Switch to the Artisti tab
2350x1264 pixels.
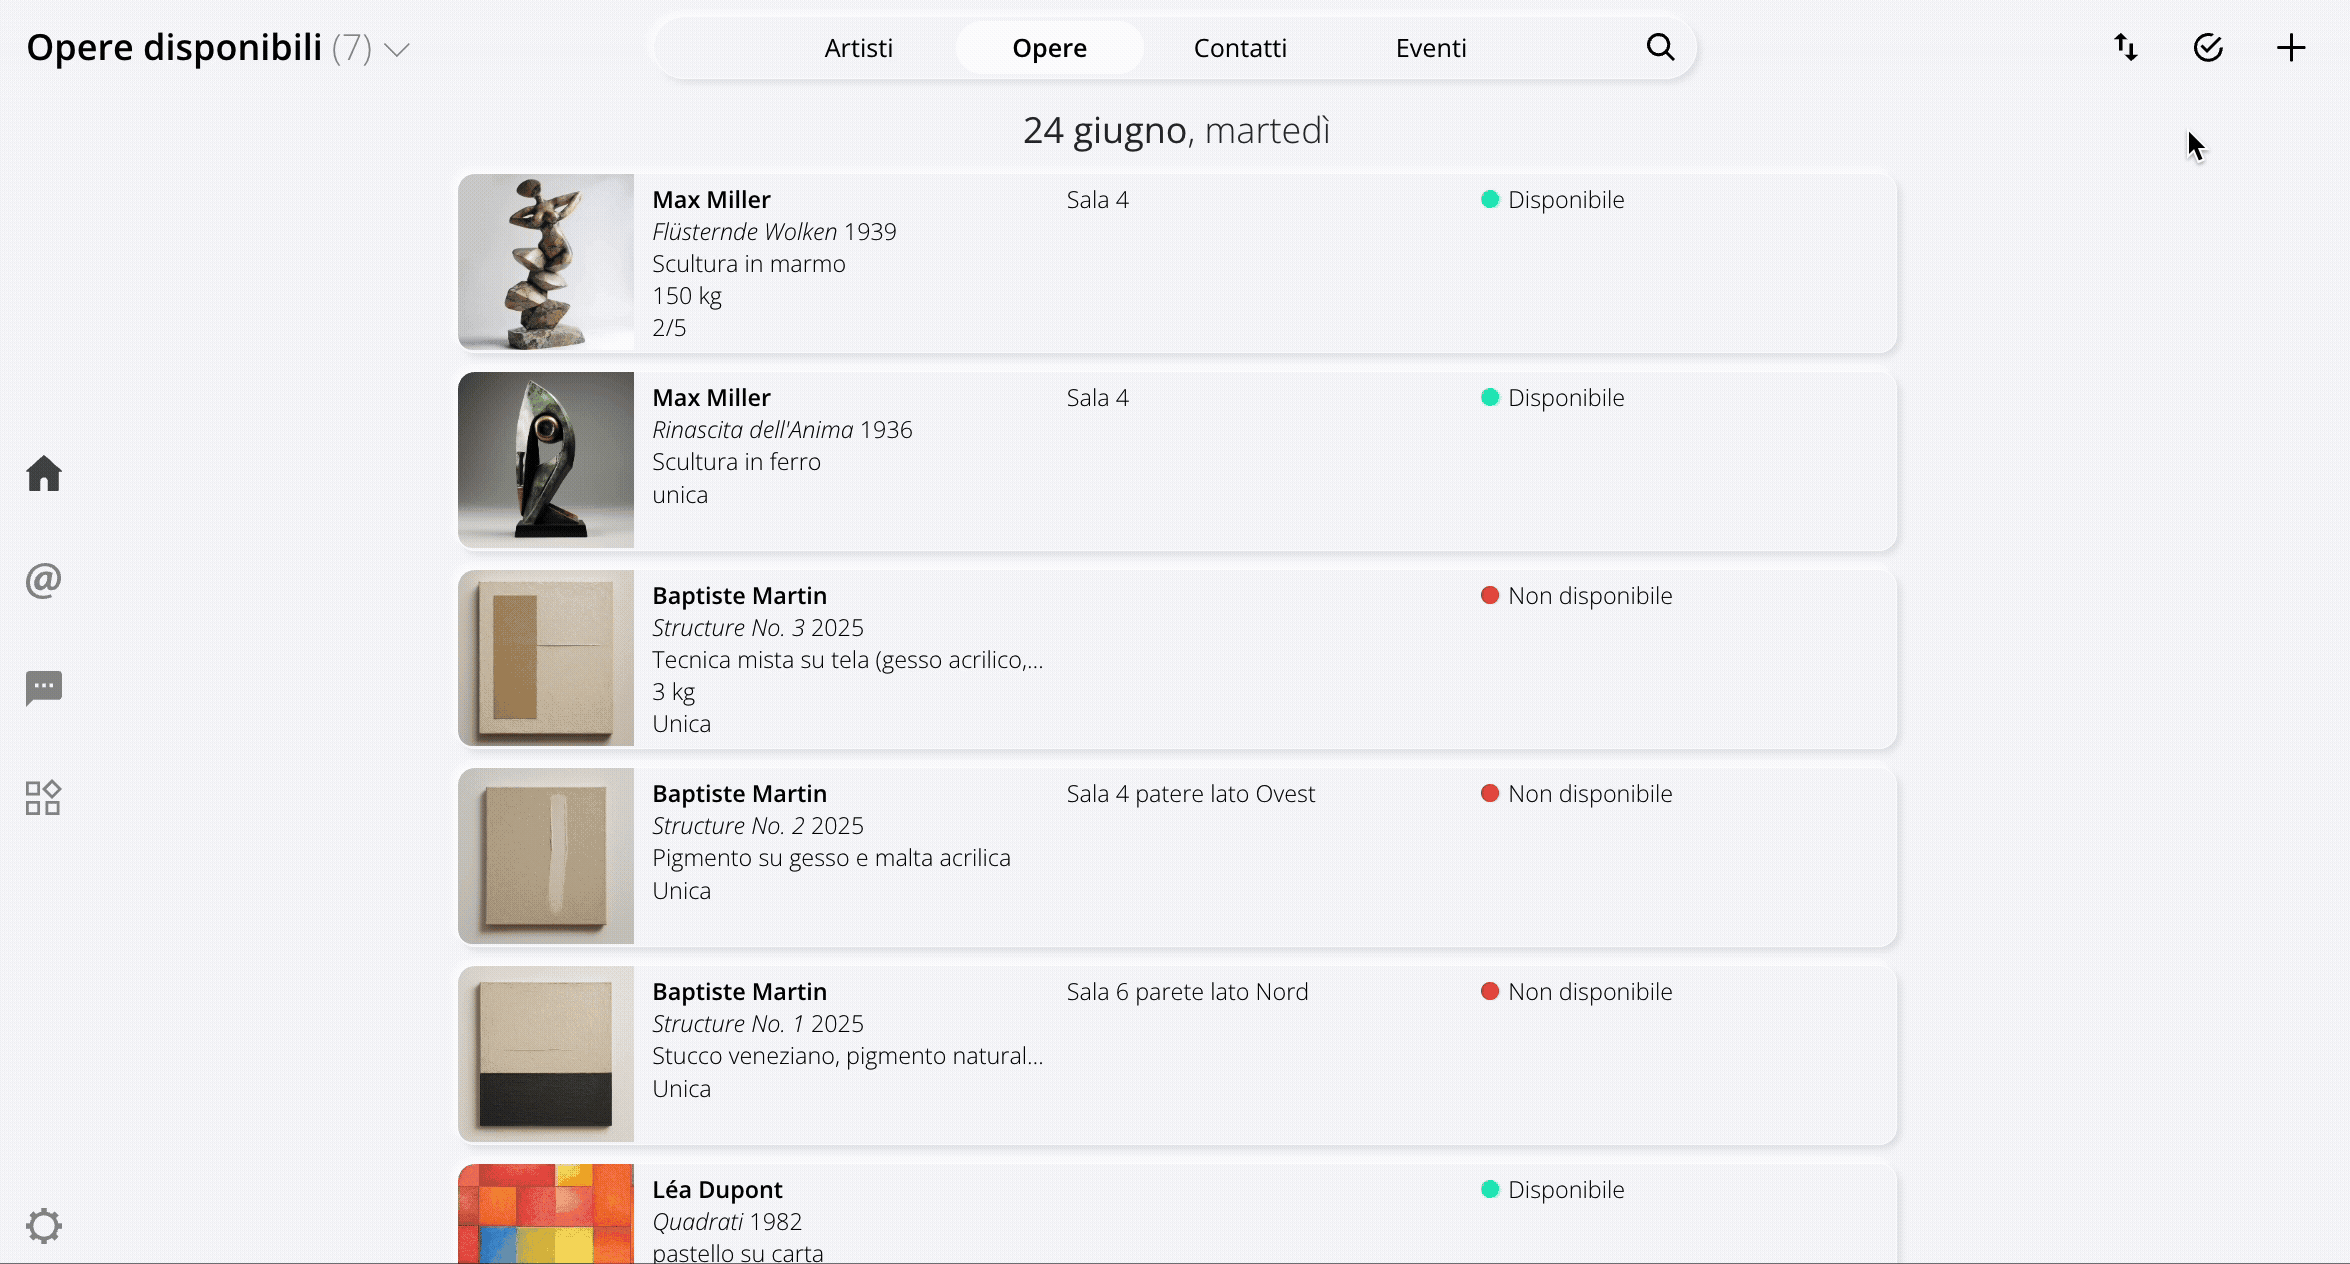pos(858,47)
